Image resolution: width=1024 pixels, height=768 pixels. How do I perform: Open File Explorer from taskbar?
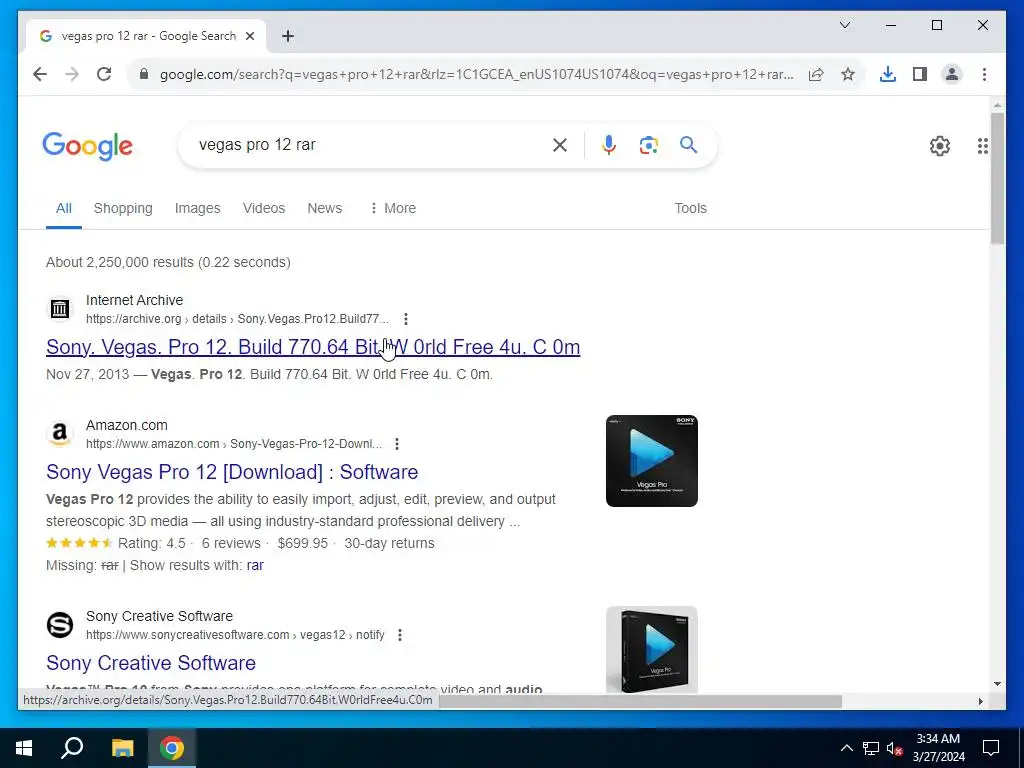click(x=122, y=748)
